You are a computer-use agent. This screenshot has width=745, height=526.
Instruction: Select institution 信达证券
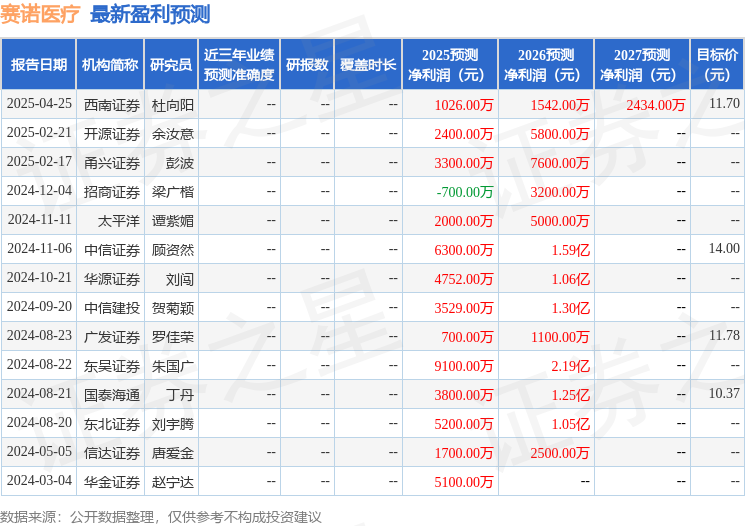click(x=112, y=453)
